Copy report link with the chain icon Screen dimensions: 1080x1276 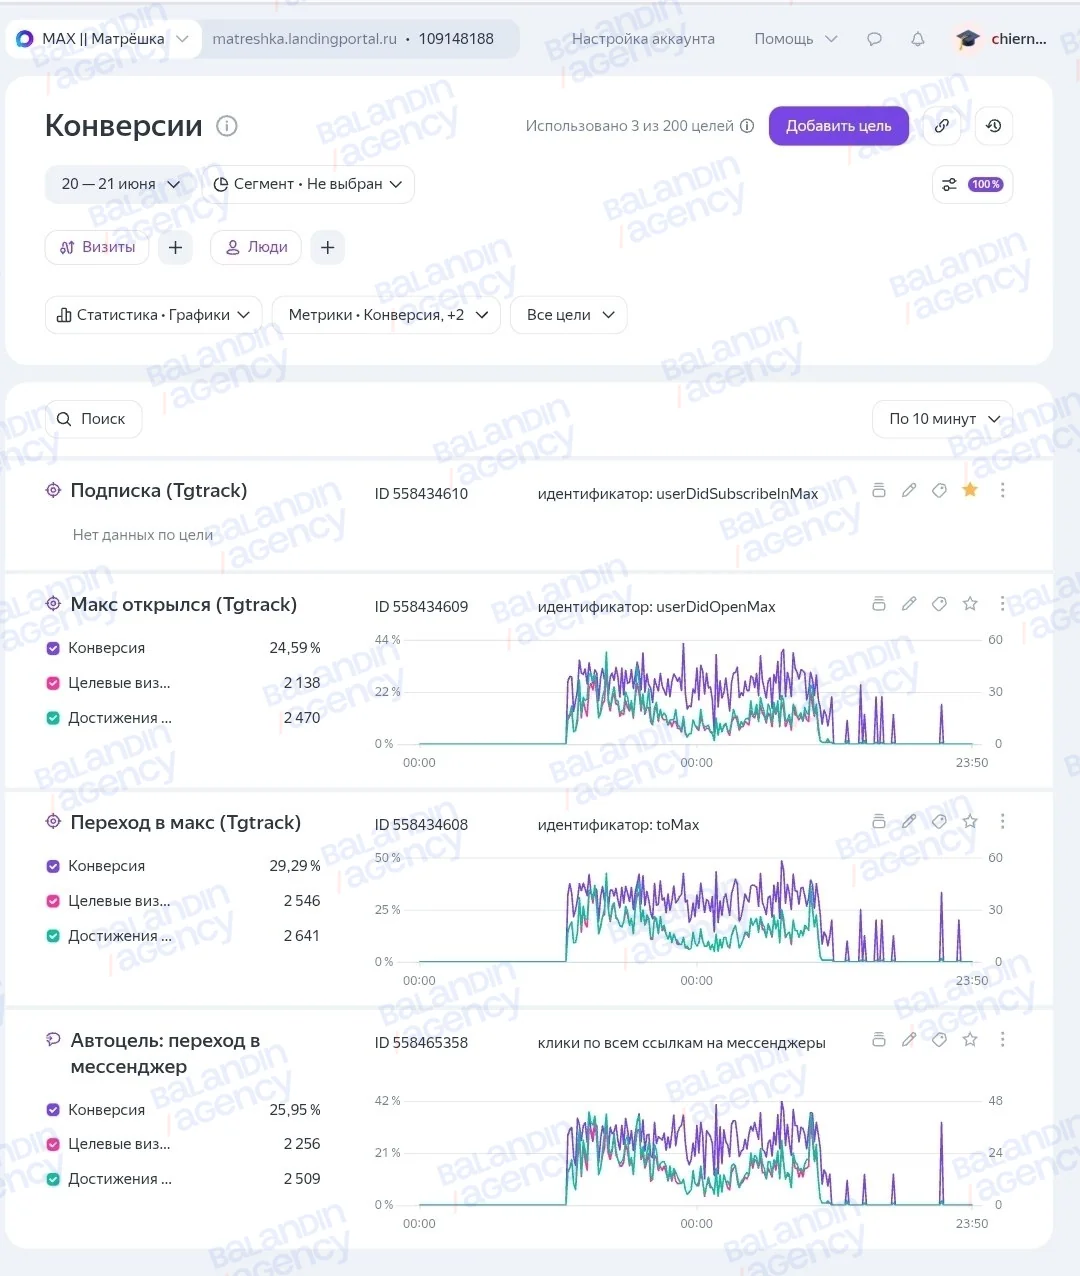point(942,126)
